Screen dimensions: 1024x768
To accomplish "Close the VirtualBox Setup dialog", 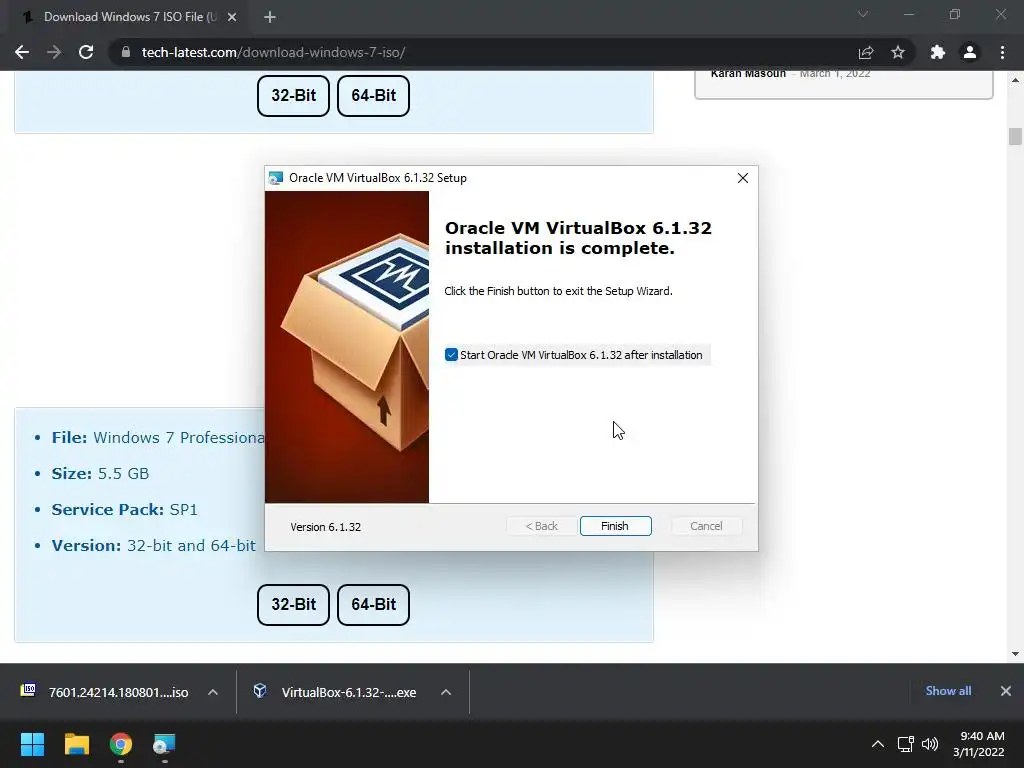I will [743, 178].
